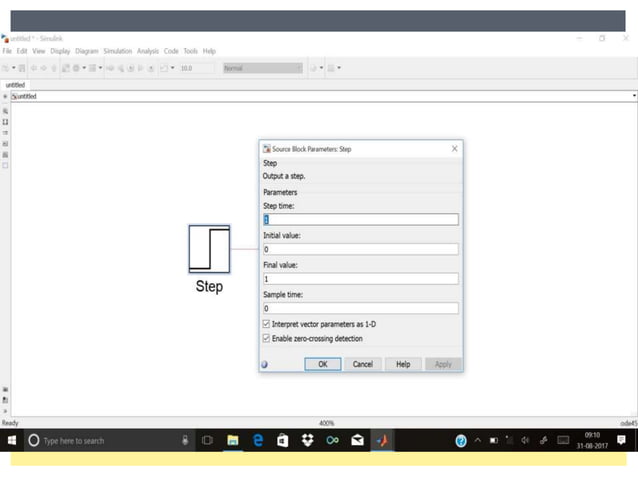638x478 pixels.
Task: Open the Windows Start menu
Action: [12, 441]
